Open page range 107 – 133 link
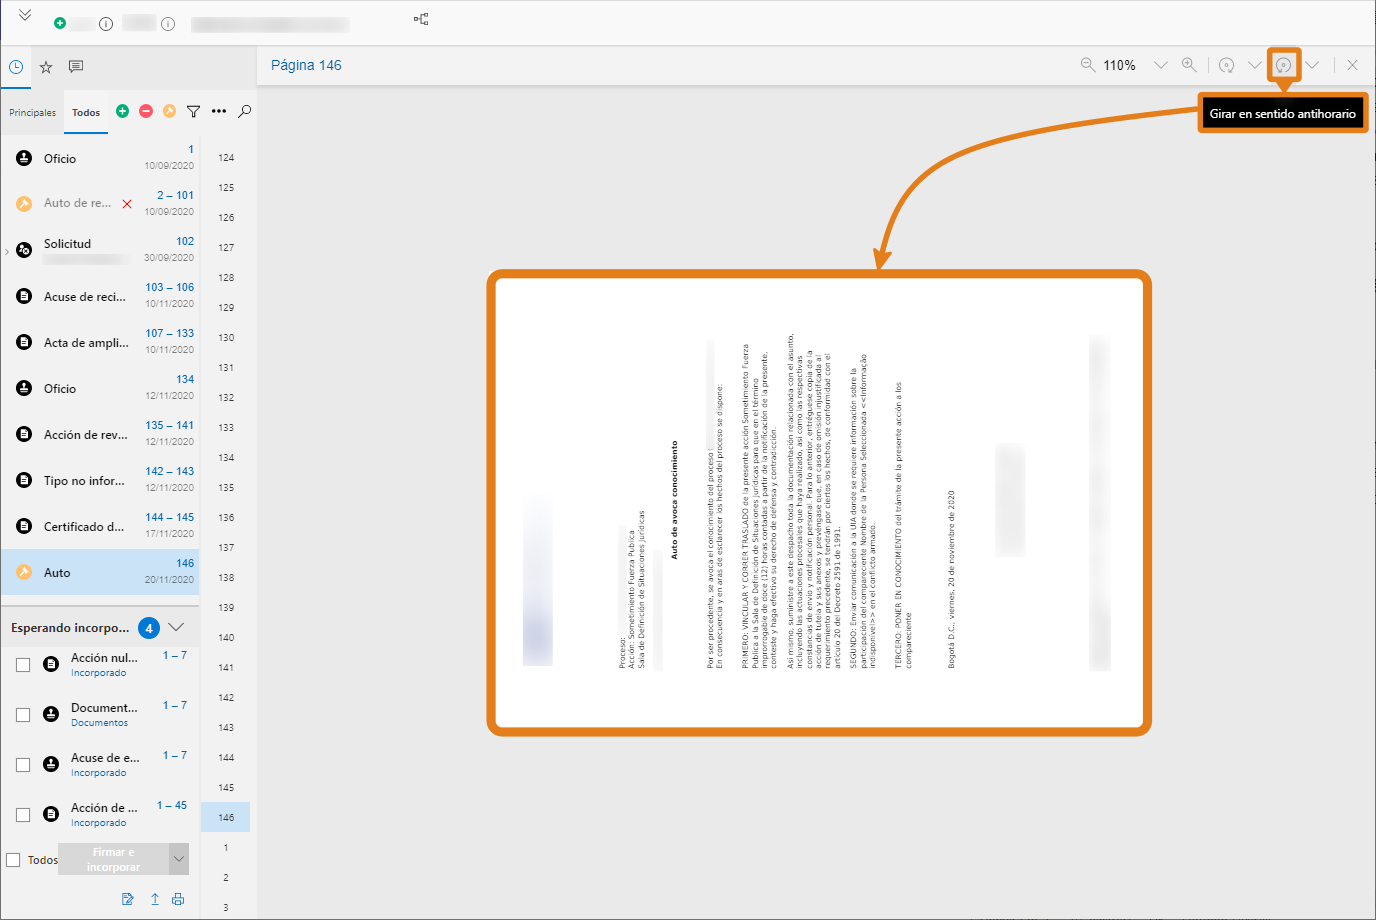The height and width of the screenshot is (920, 1376). click(x=170, y=333)
